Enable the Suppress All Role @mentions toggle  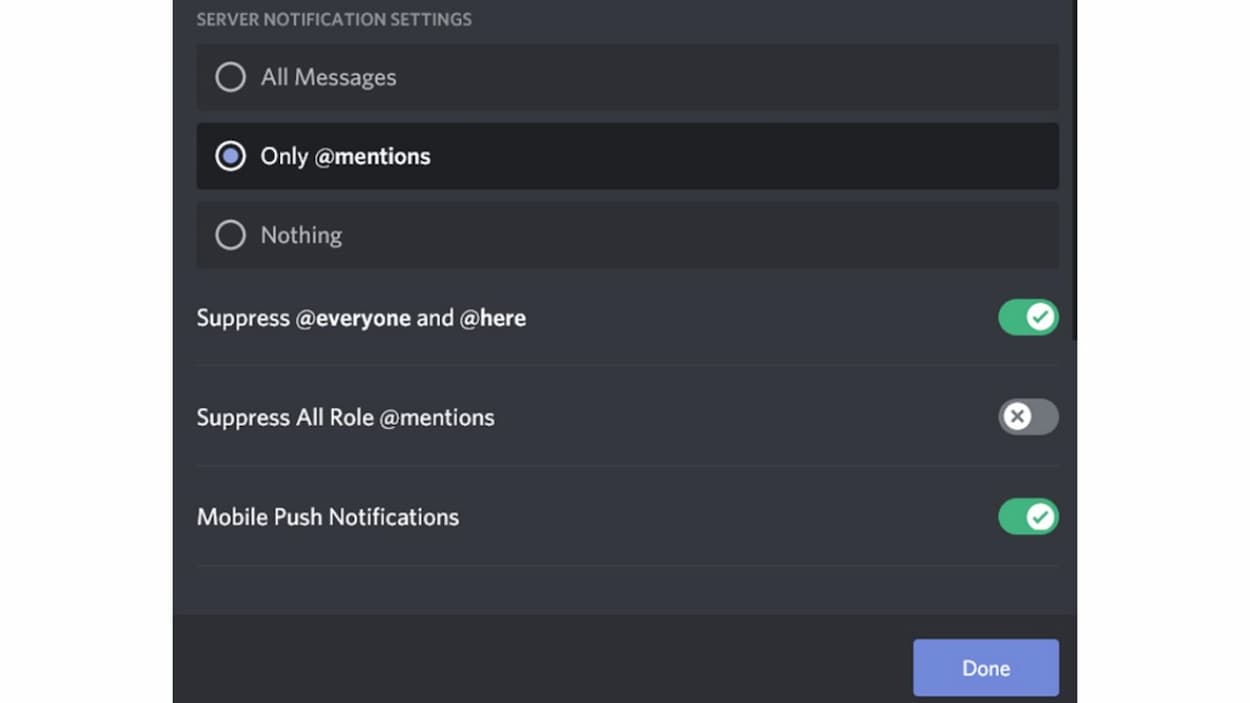click(1028, 417)
